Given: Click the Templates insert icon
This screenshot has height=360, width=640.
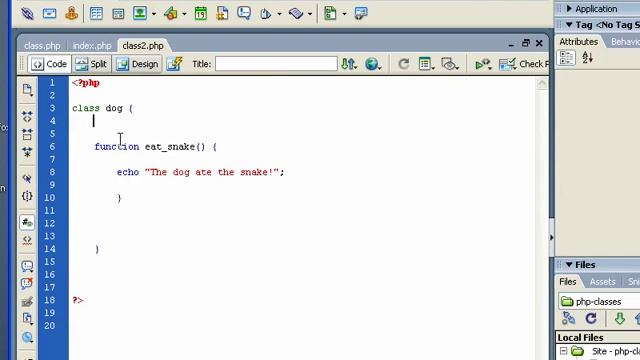Looking at the screenshot, I should [330, 13].
